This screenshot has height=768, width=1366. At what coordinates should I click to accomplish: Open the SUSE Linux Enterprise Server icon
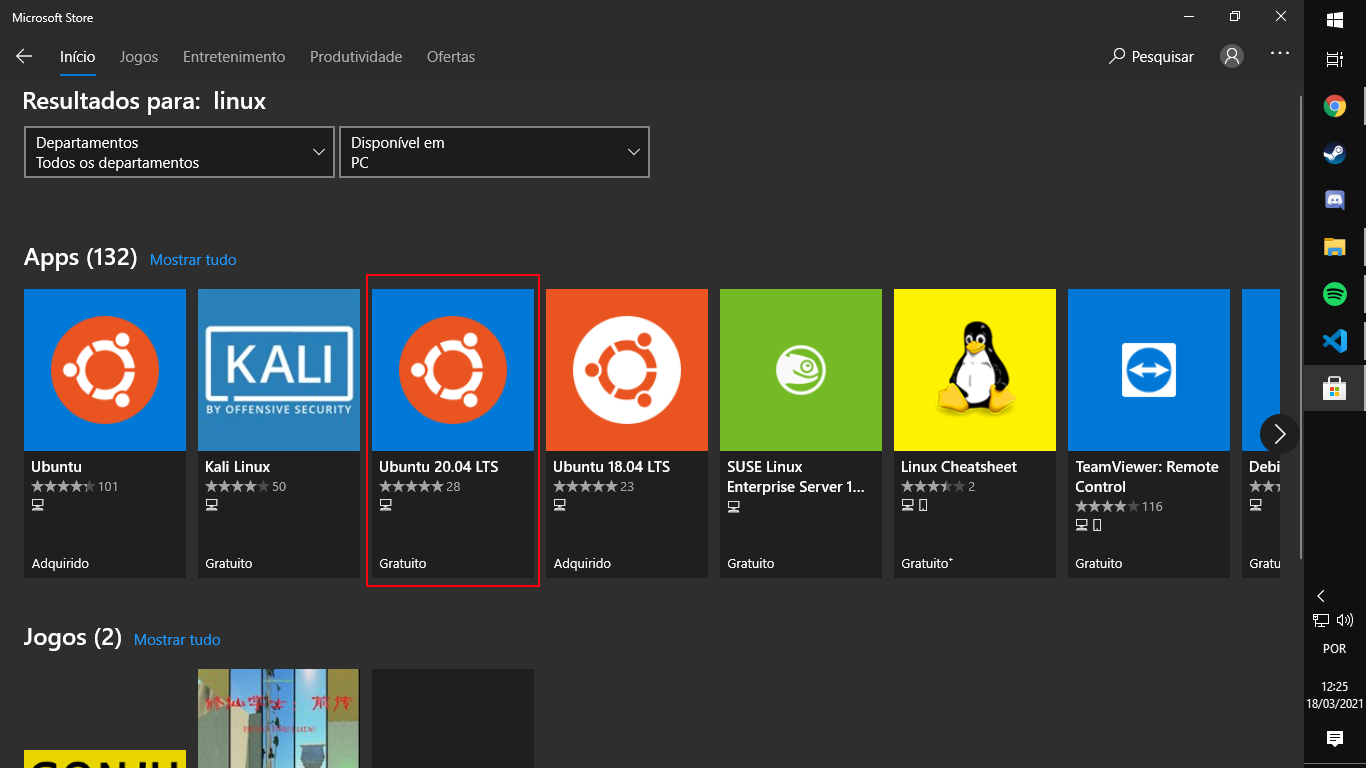[x=801, y=370]
